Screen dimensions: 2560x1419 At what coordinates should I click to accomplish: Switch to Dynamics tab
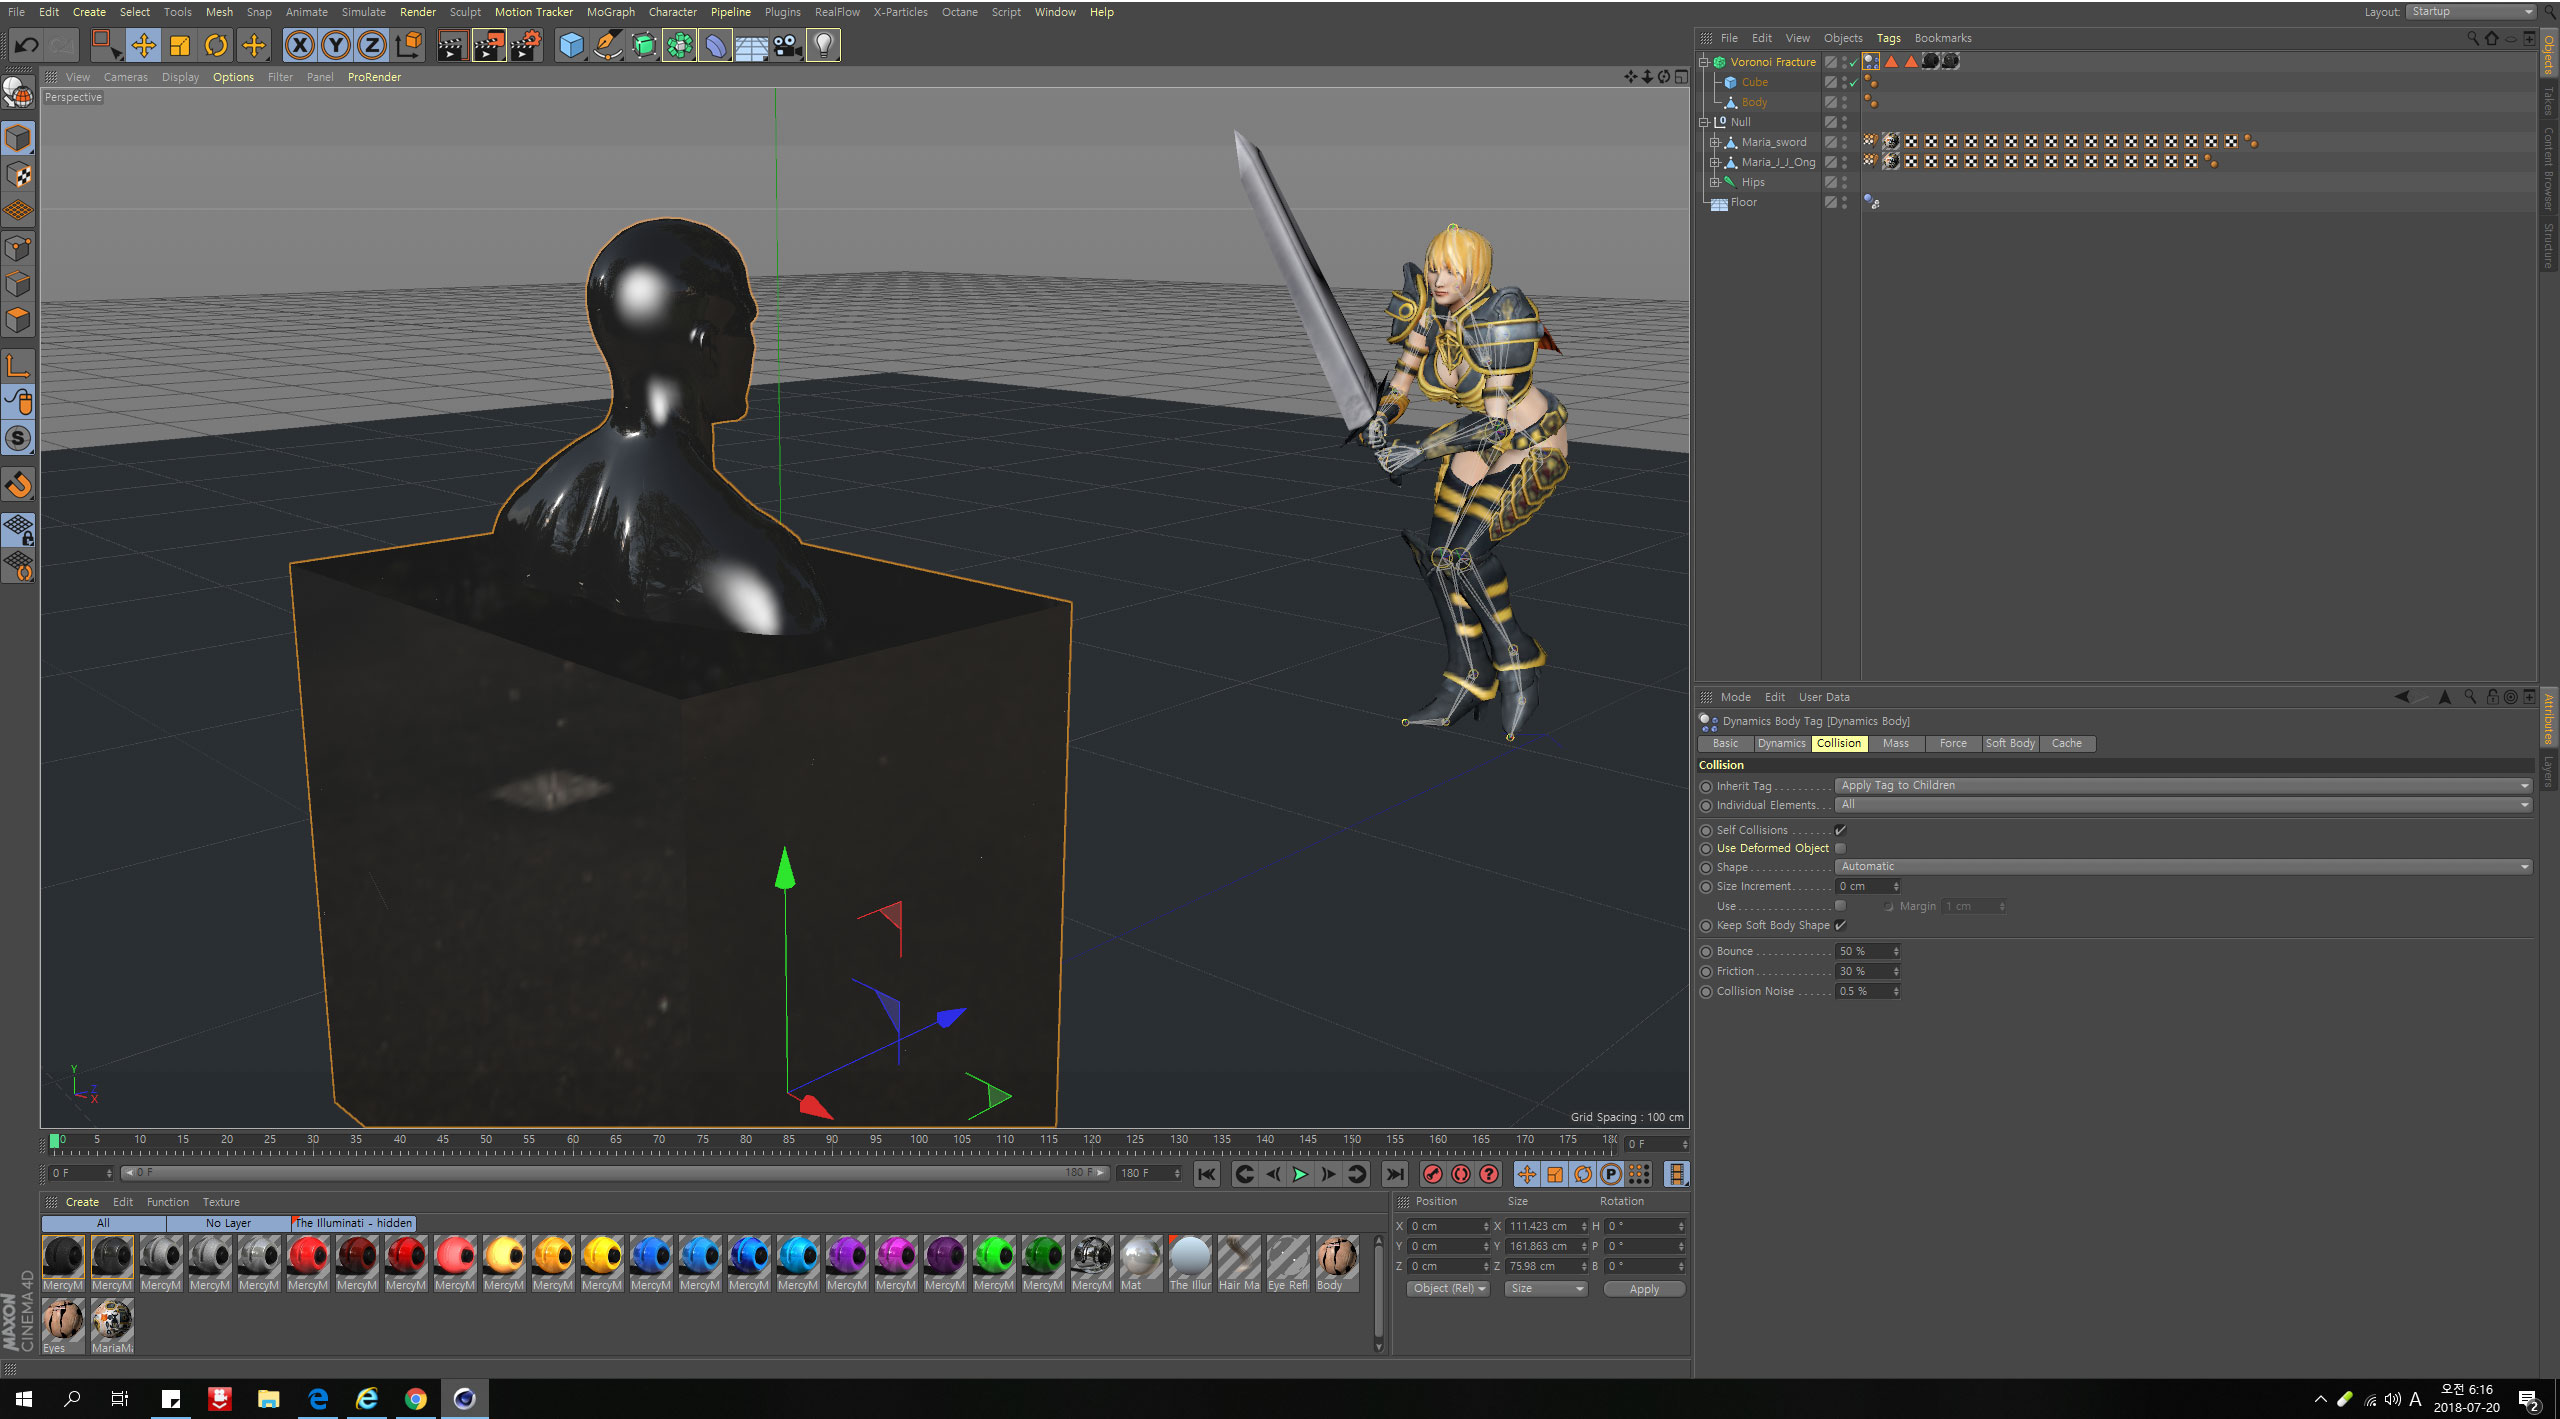1781,743
